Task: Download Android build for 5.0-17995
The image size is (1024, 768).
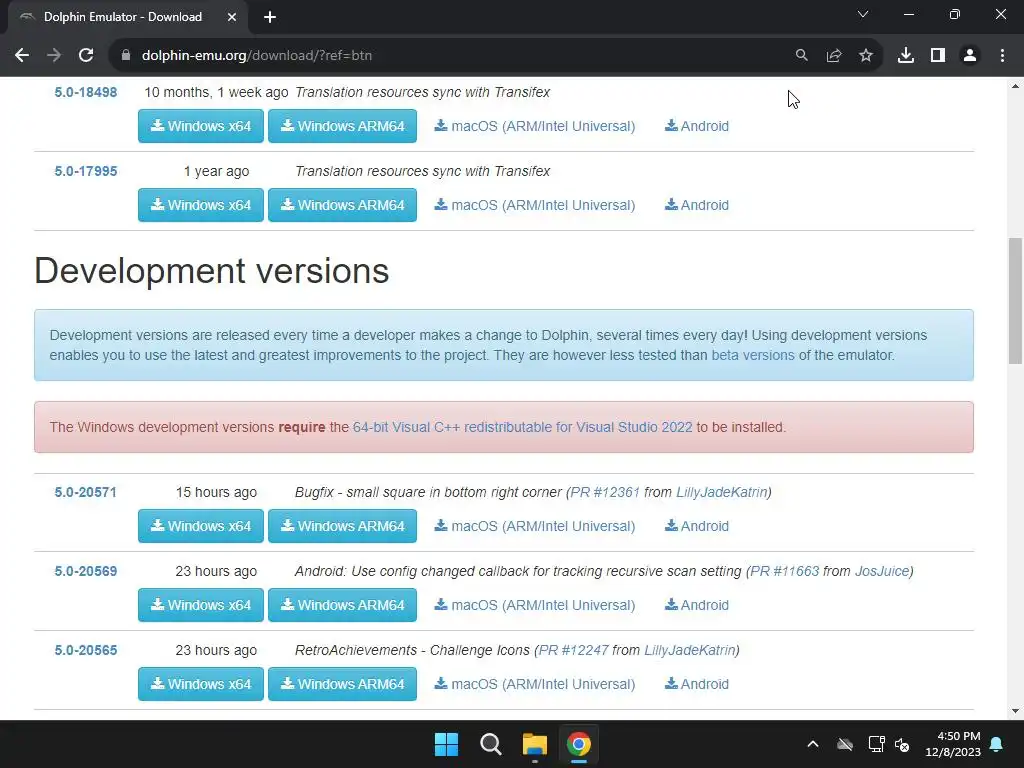Action: click(x=697, y=205)
